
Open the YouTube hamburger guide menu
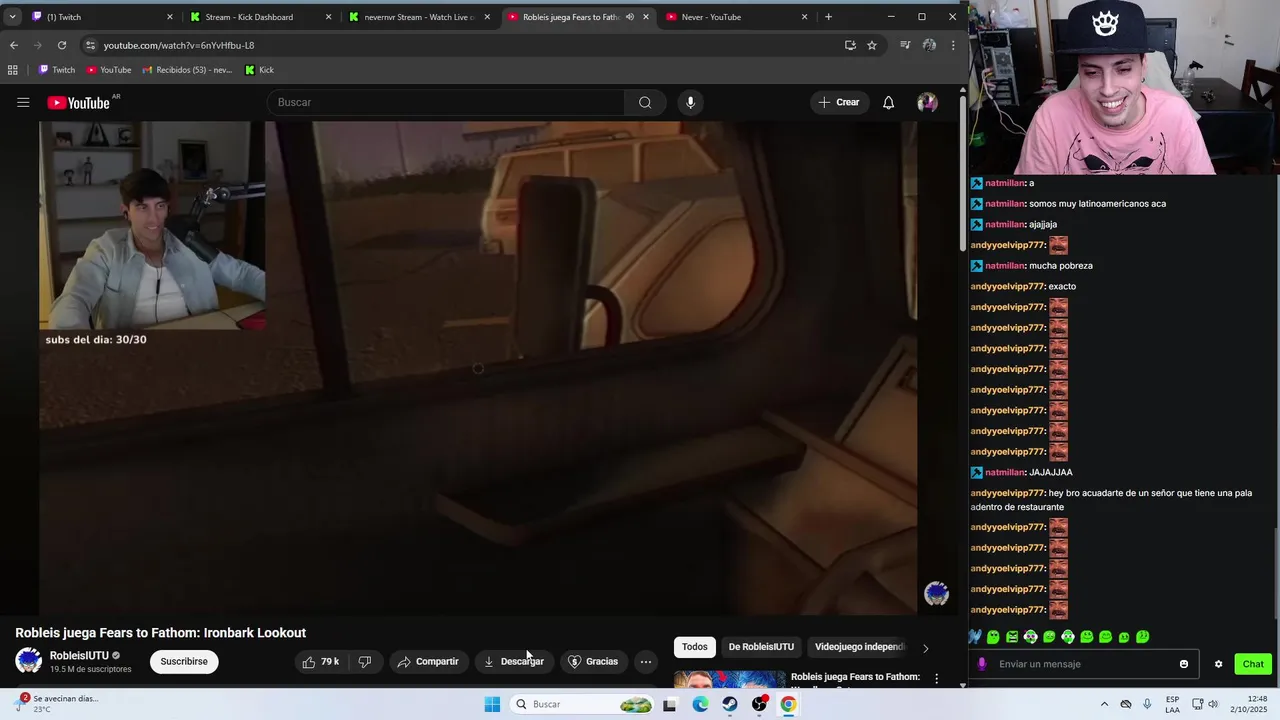click(x=23, y=102)
